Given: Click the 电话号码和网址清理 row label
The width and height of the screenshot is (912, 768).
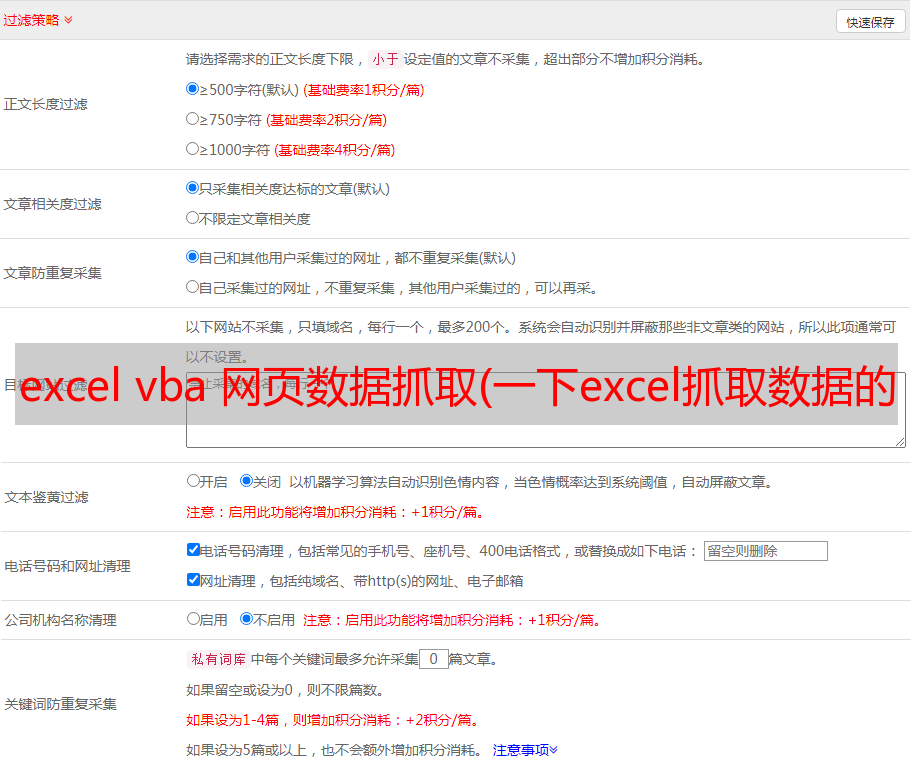Looking at the screenshot, I should click(67, 566).
